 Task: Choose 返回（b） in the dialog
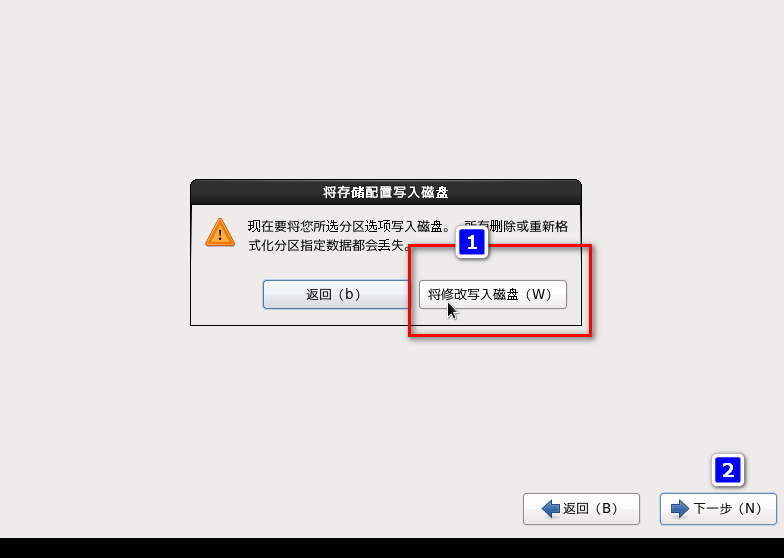tap(336, 294)
